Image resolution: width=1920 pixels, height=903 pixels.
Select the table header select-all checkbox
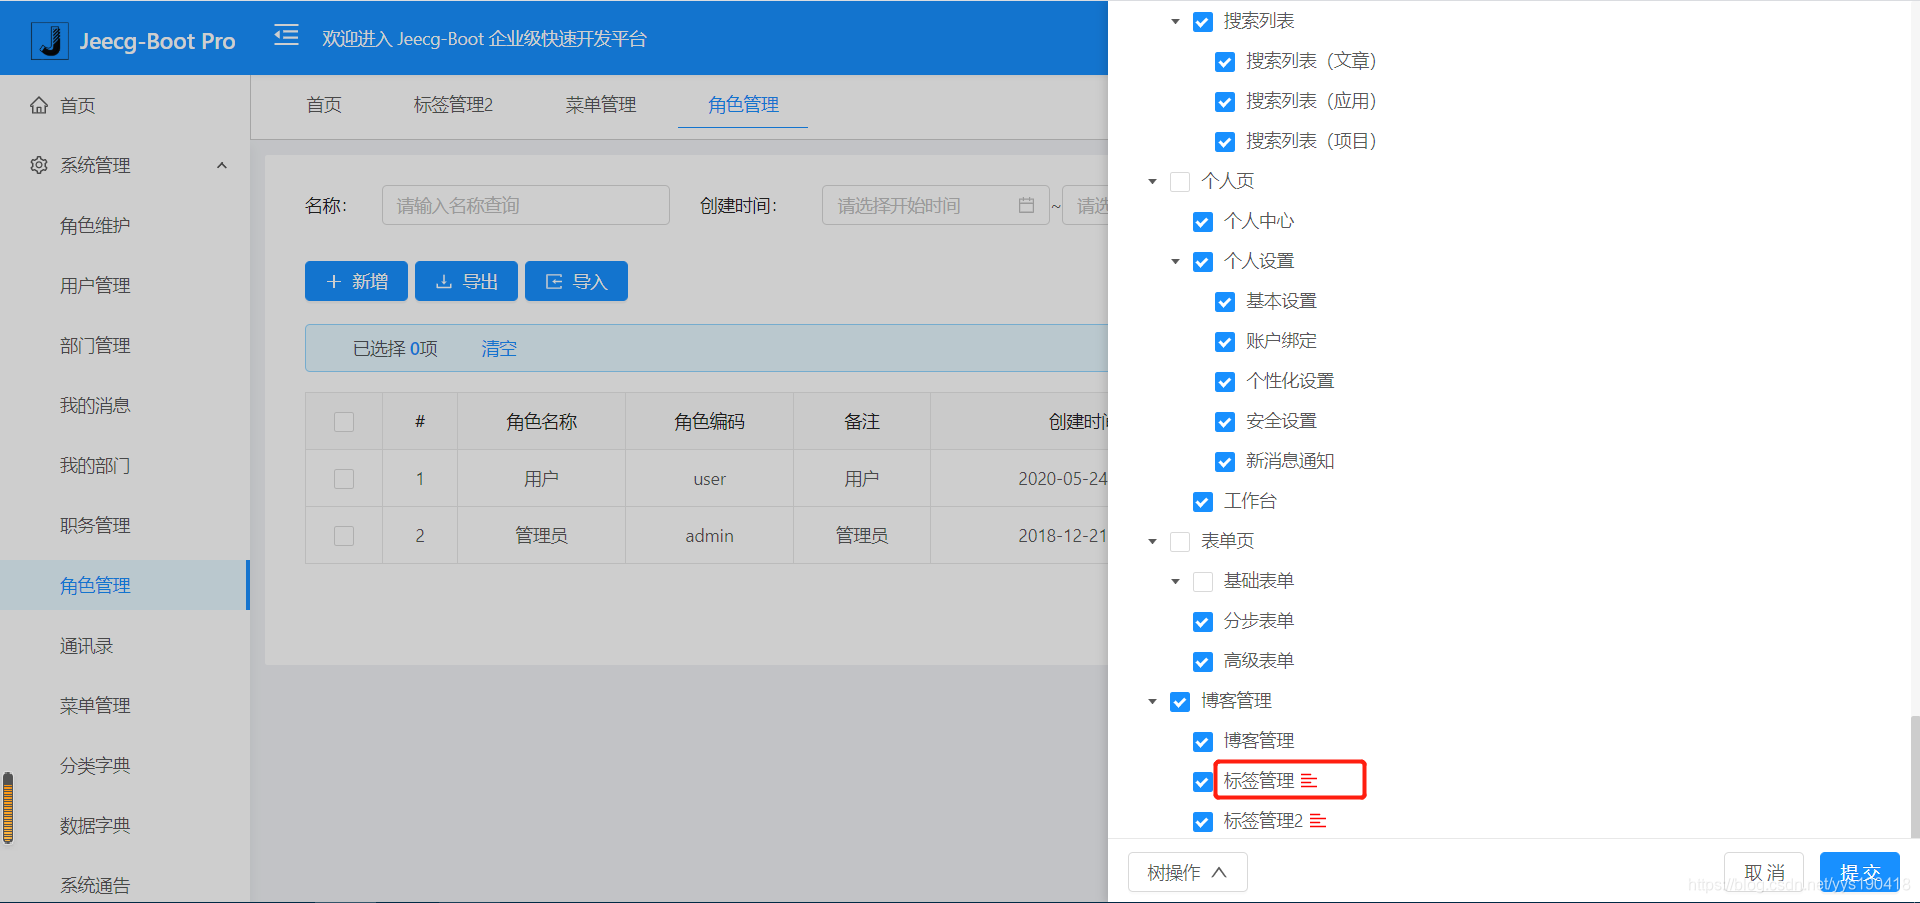coord(344,421)
